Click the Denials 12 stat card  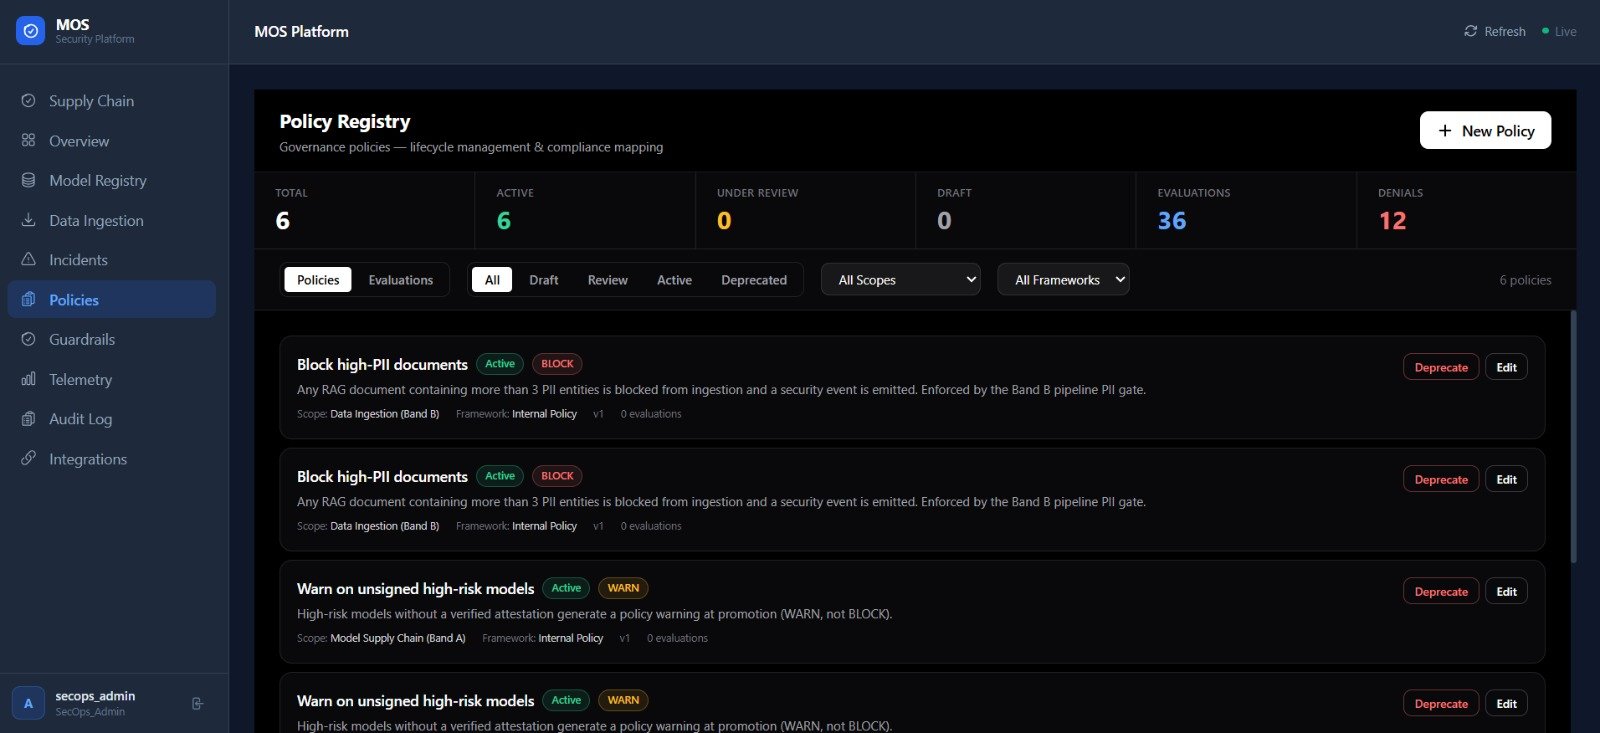click(1466, 210)
